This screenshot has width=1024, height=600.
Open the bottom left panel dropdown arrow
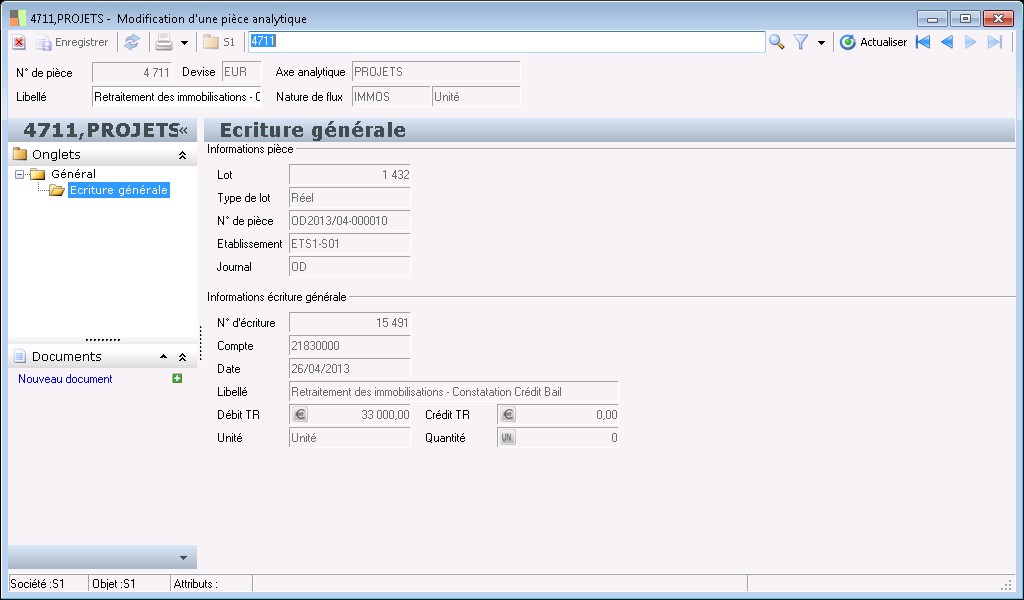click(x=184, y=558)
